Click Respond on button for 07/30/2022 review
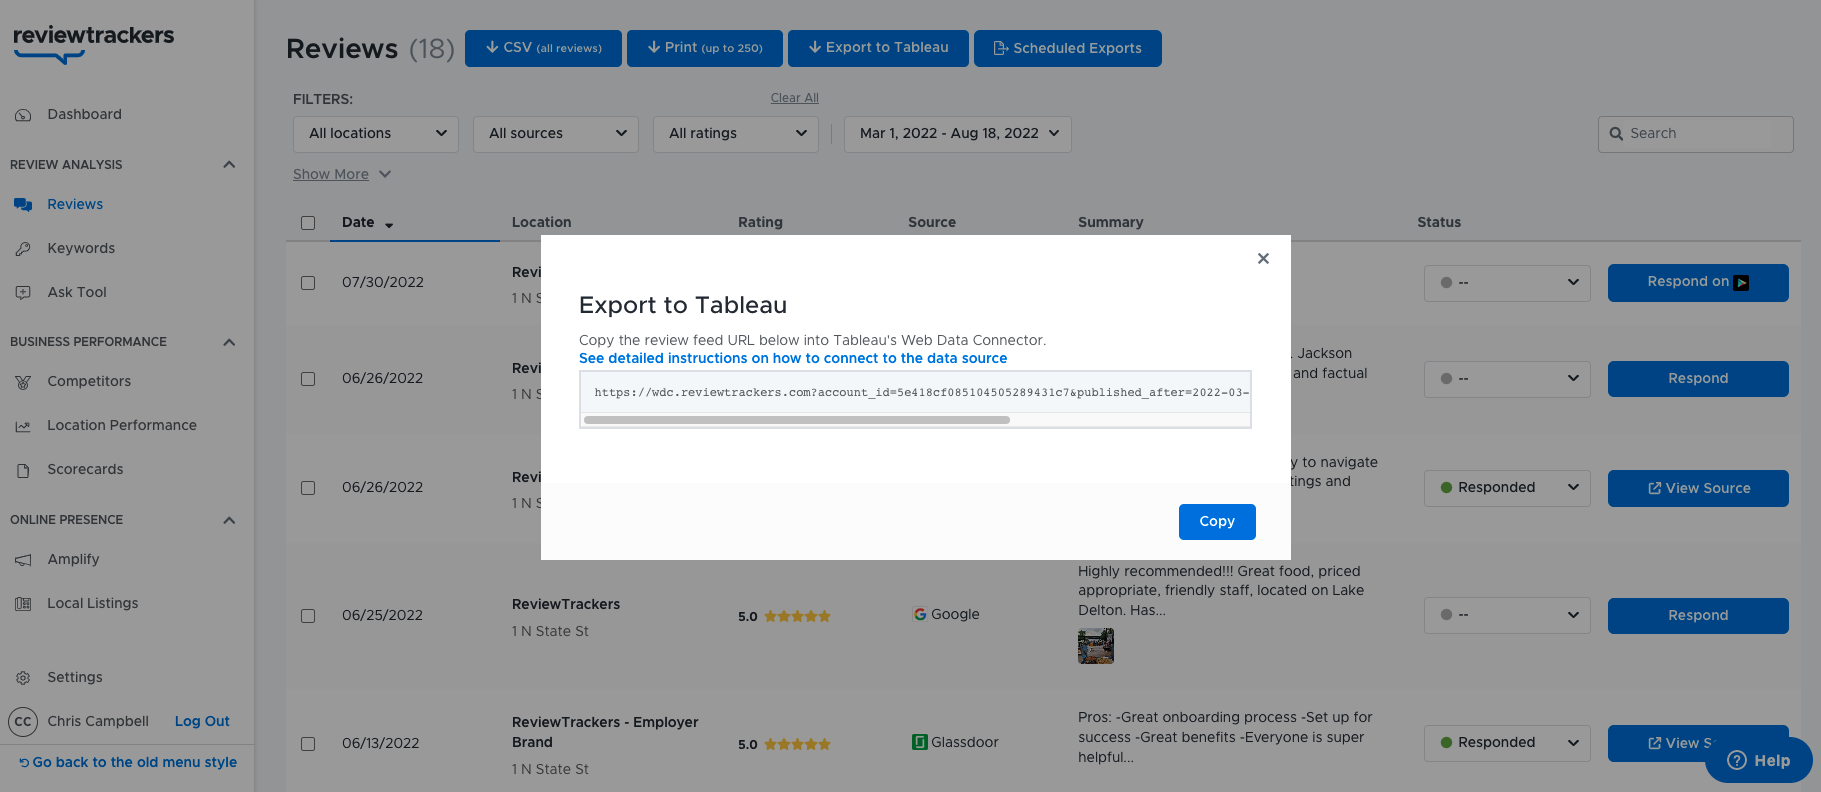The image size is (1821, 792). [x=1698, y=283]
